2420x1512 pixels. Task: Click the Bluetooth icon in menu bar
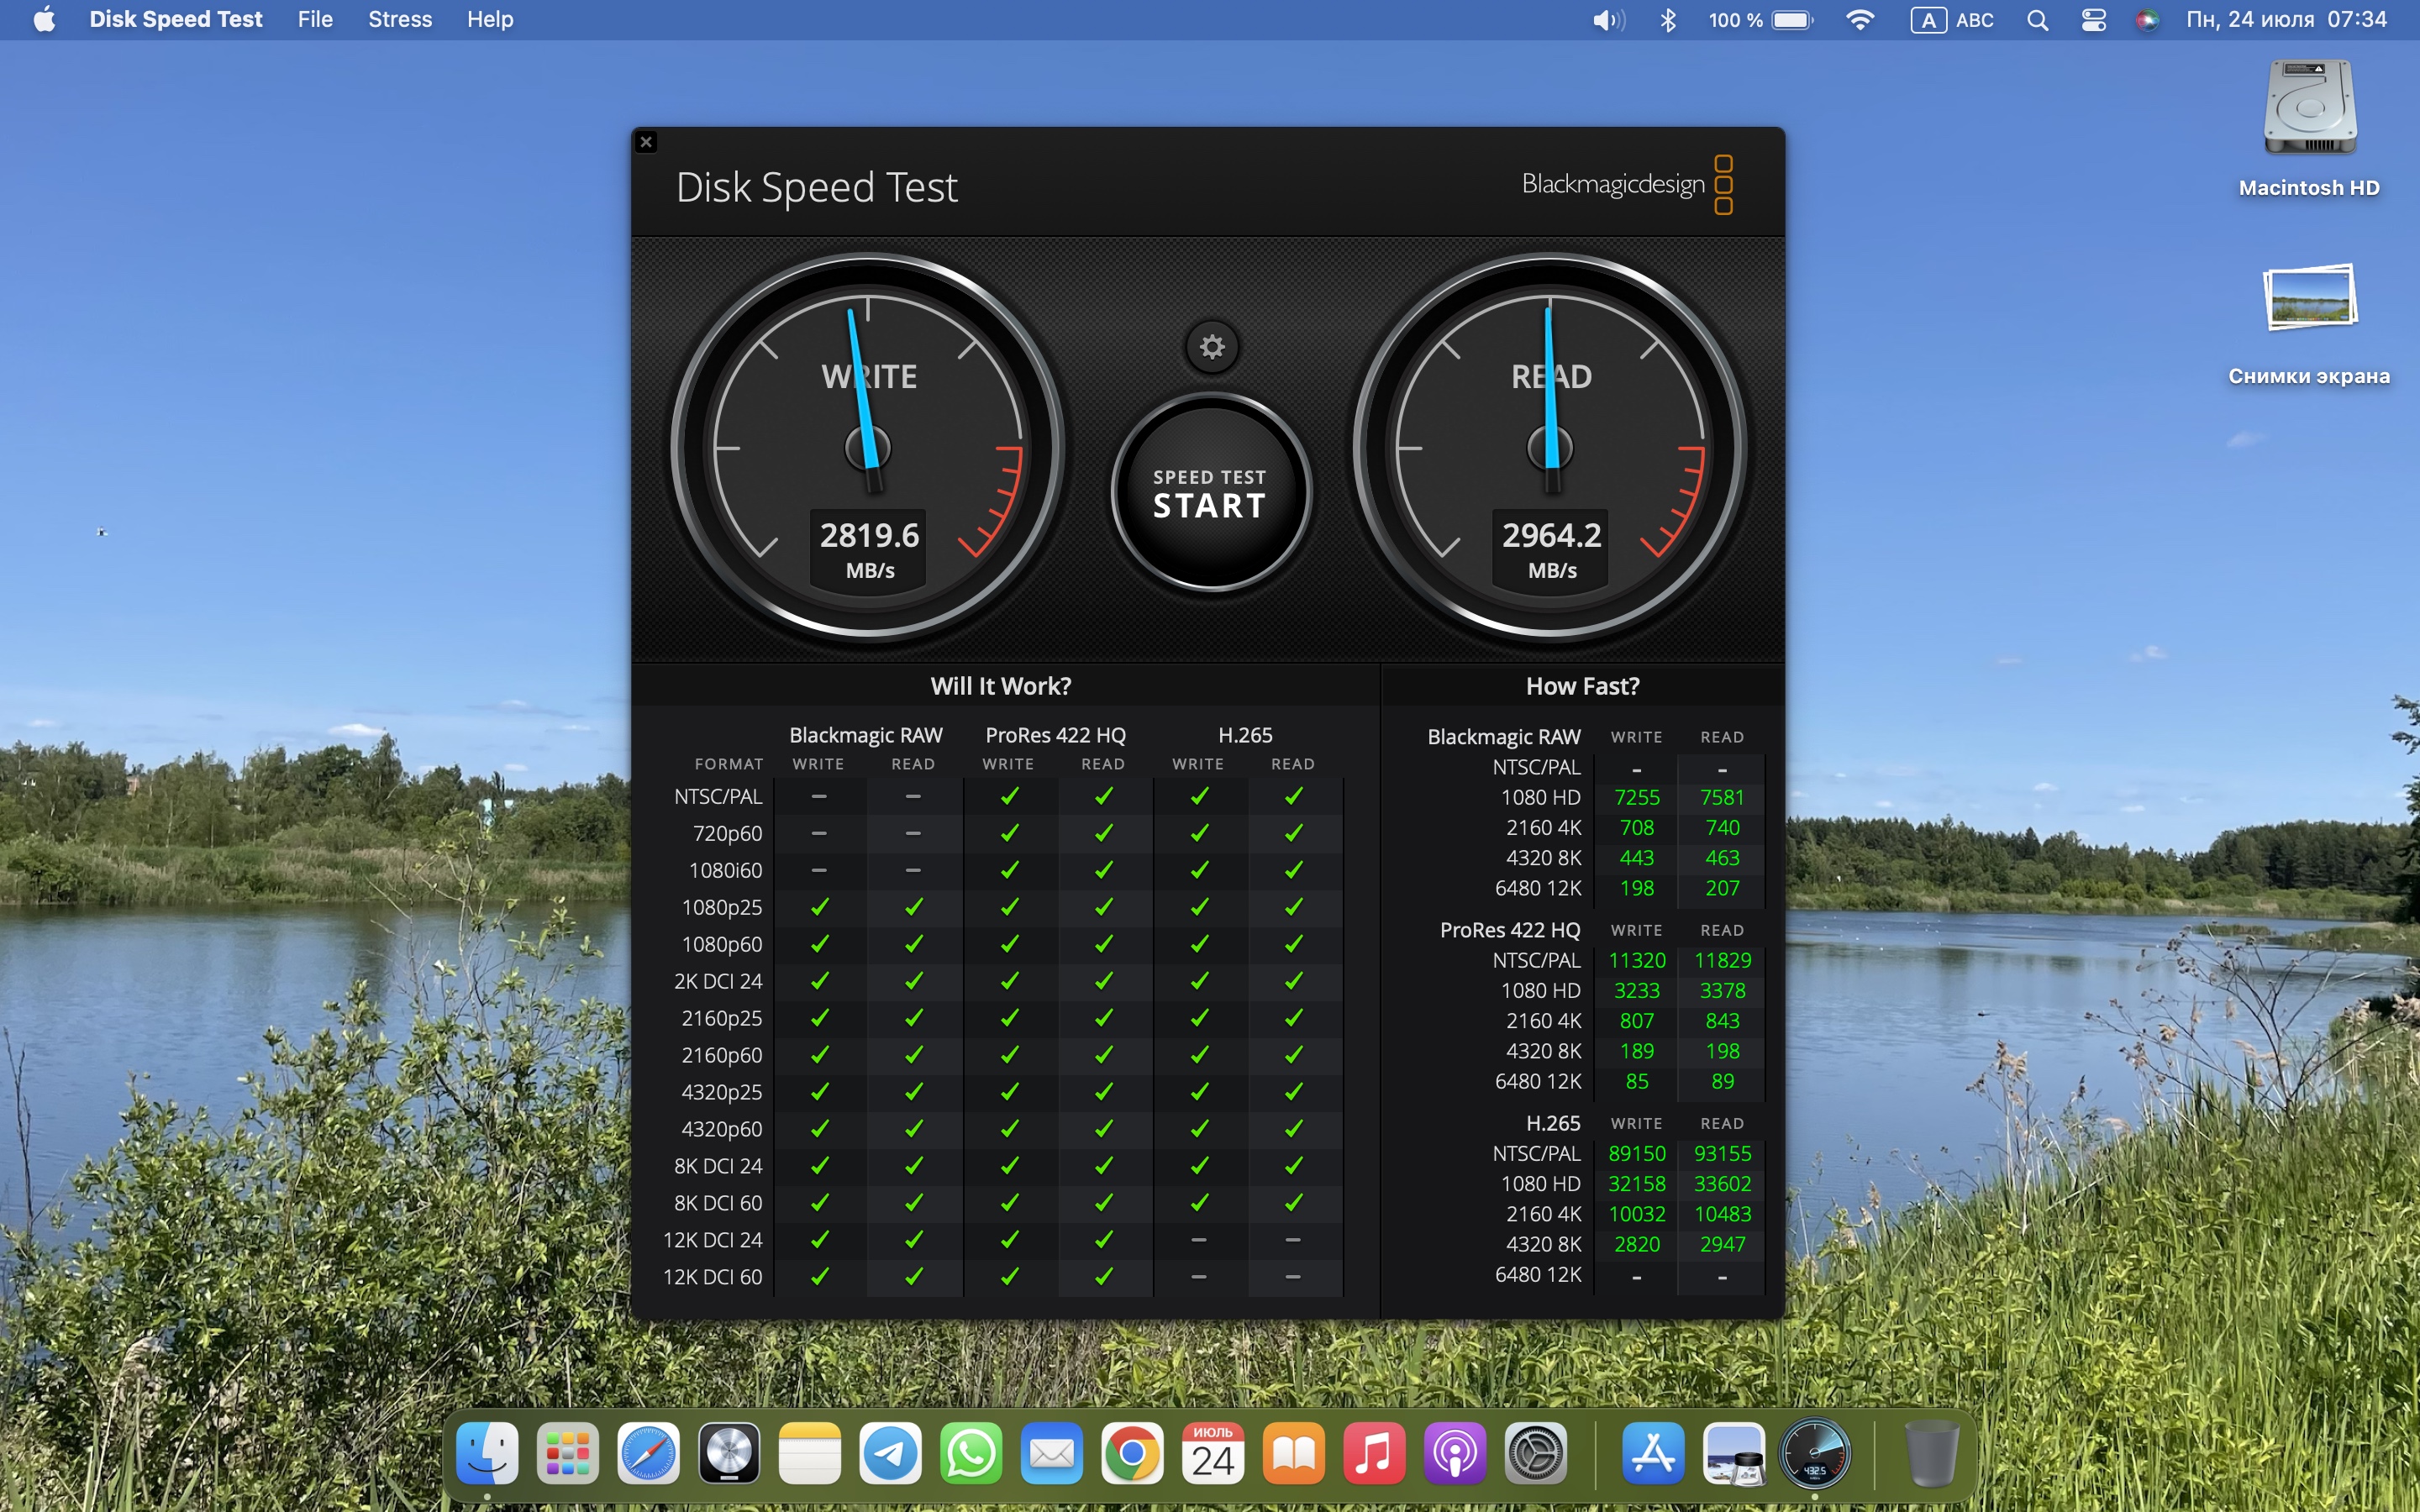pos(1667,20)
